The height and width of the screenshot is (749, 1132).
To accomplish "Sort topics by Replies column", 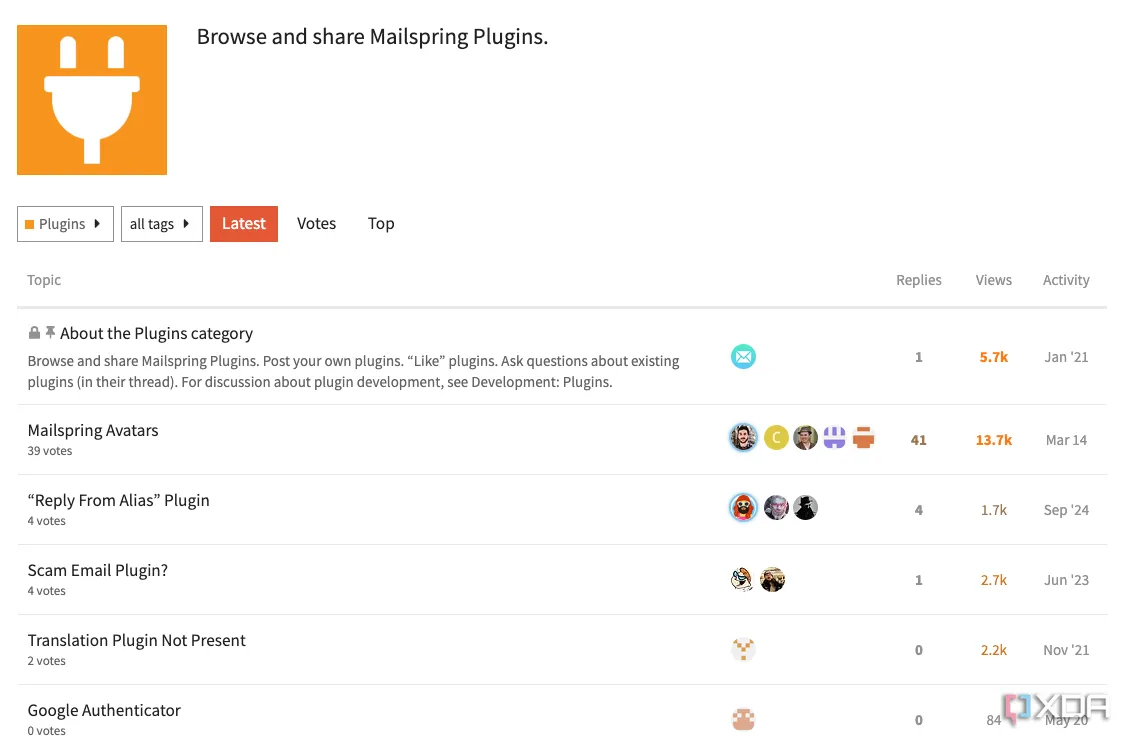I will (918, 280).
